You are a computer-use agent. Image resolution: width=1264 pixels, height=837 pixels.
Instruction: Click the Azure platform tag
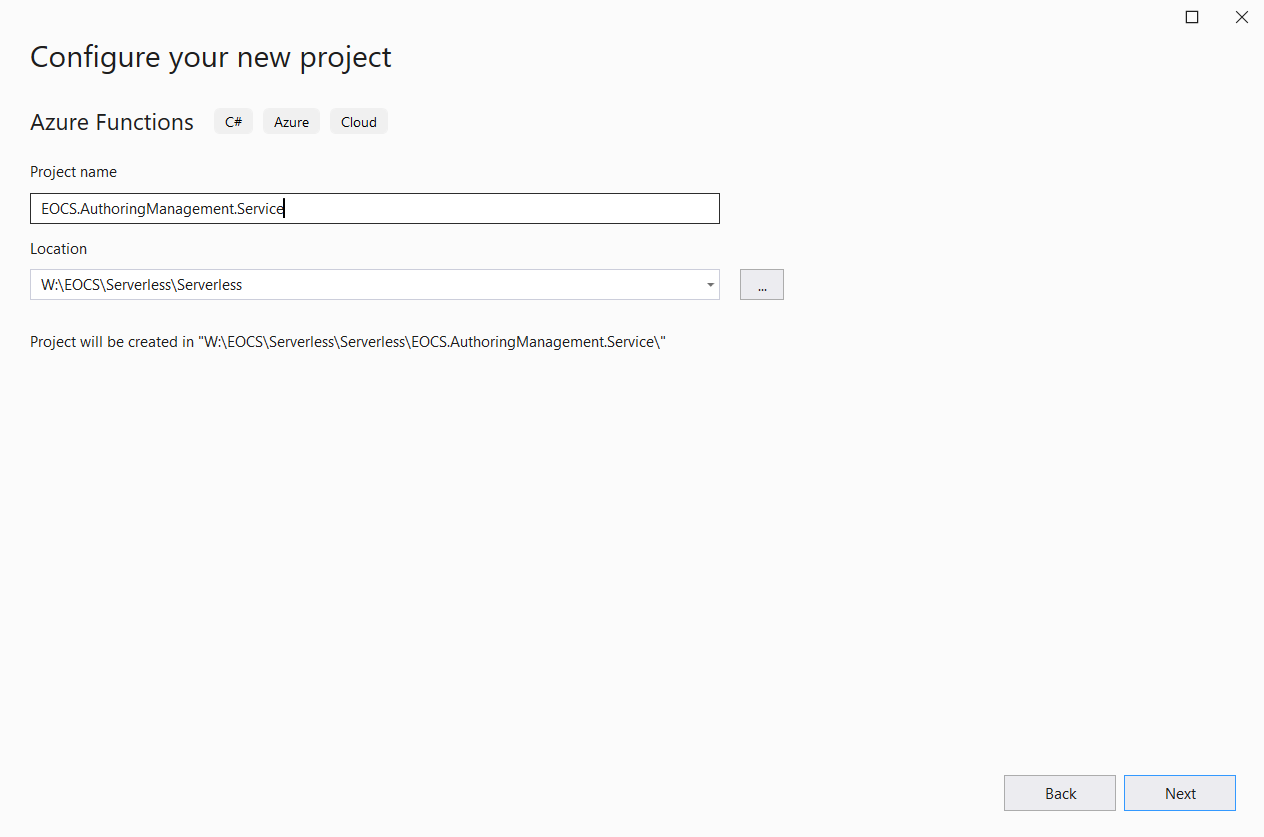click(x=291, y=121)
